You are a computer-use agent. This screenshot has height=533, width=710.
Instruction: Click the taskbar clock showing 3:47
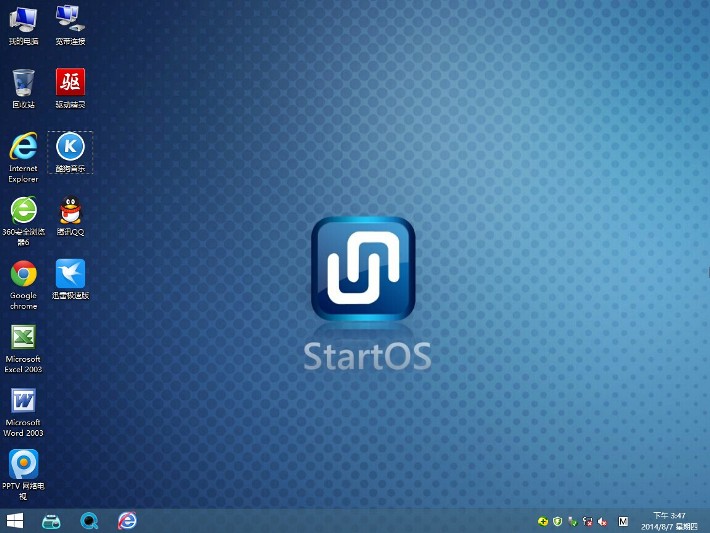pos(669,515)
